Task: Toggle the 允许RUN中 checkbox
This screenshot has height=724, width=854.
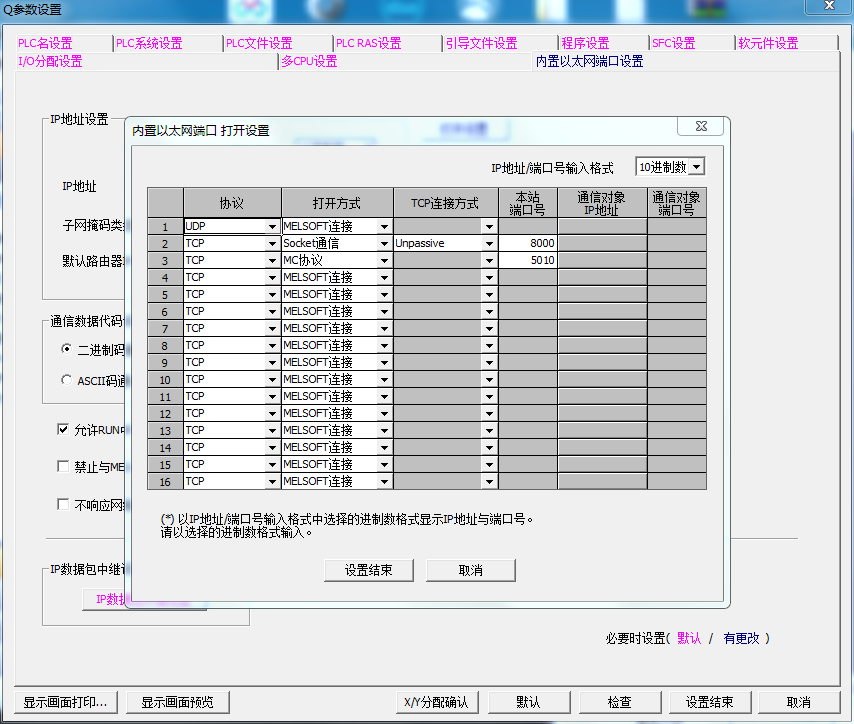Action: [x=63, y=428]
